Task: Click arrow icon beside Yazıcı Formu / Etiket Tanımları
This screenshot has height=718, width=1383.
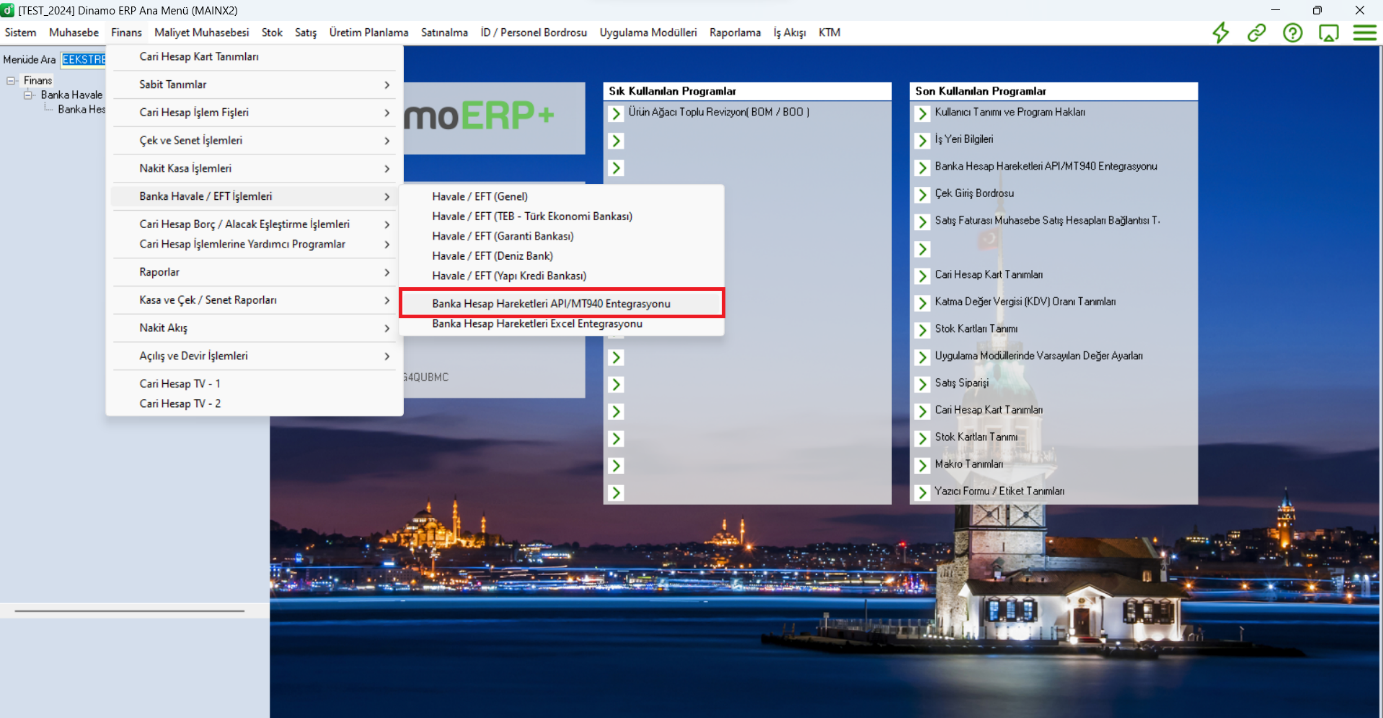Action: [922, 492]
